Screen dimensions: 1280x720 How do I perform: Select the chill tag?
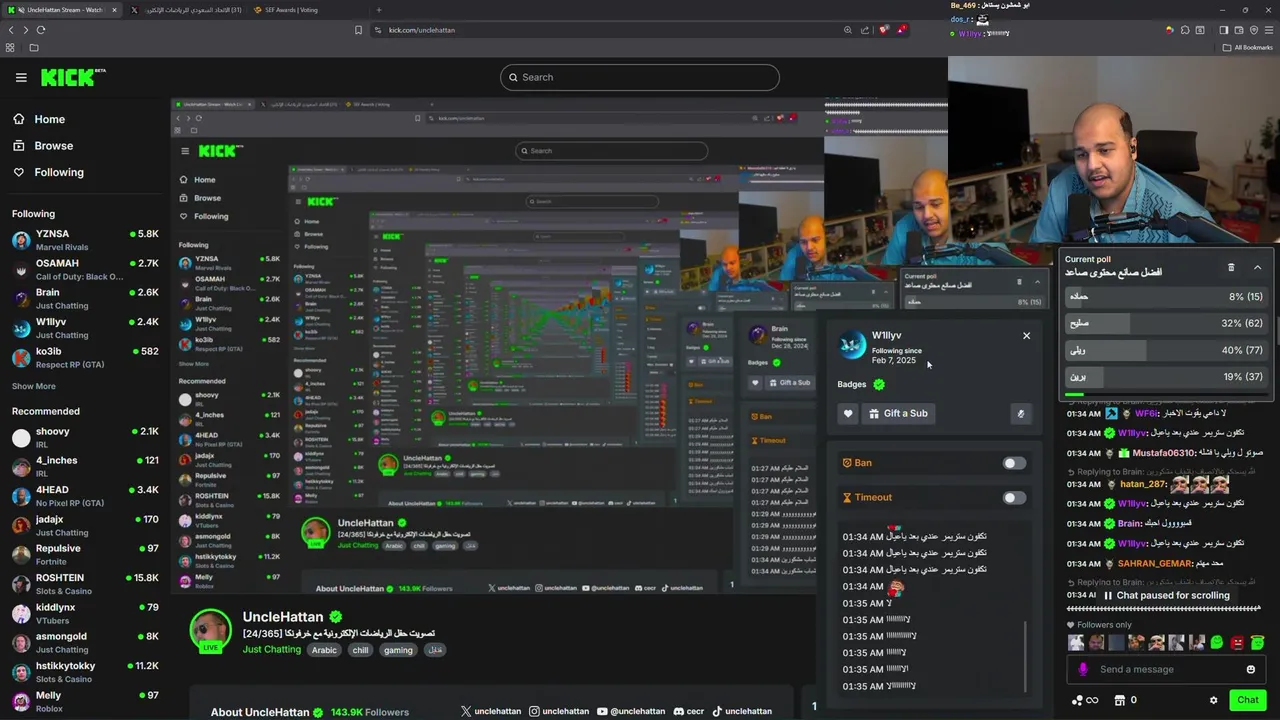point(360,650)
